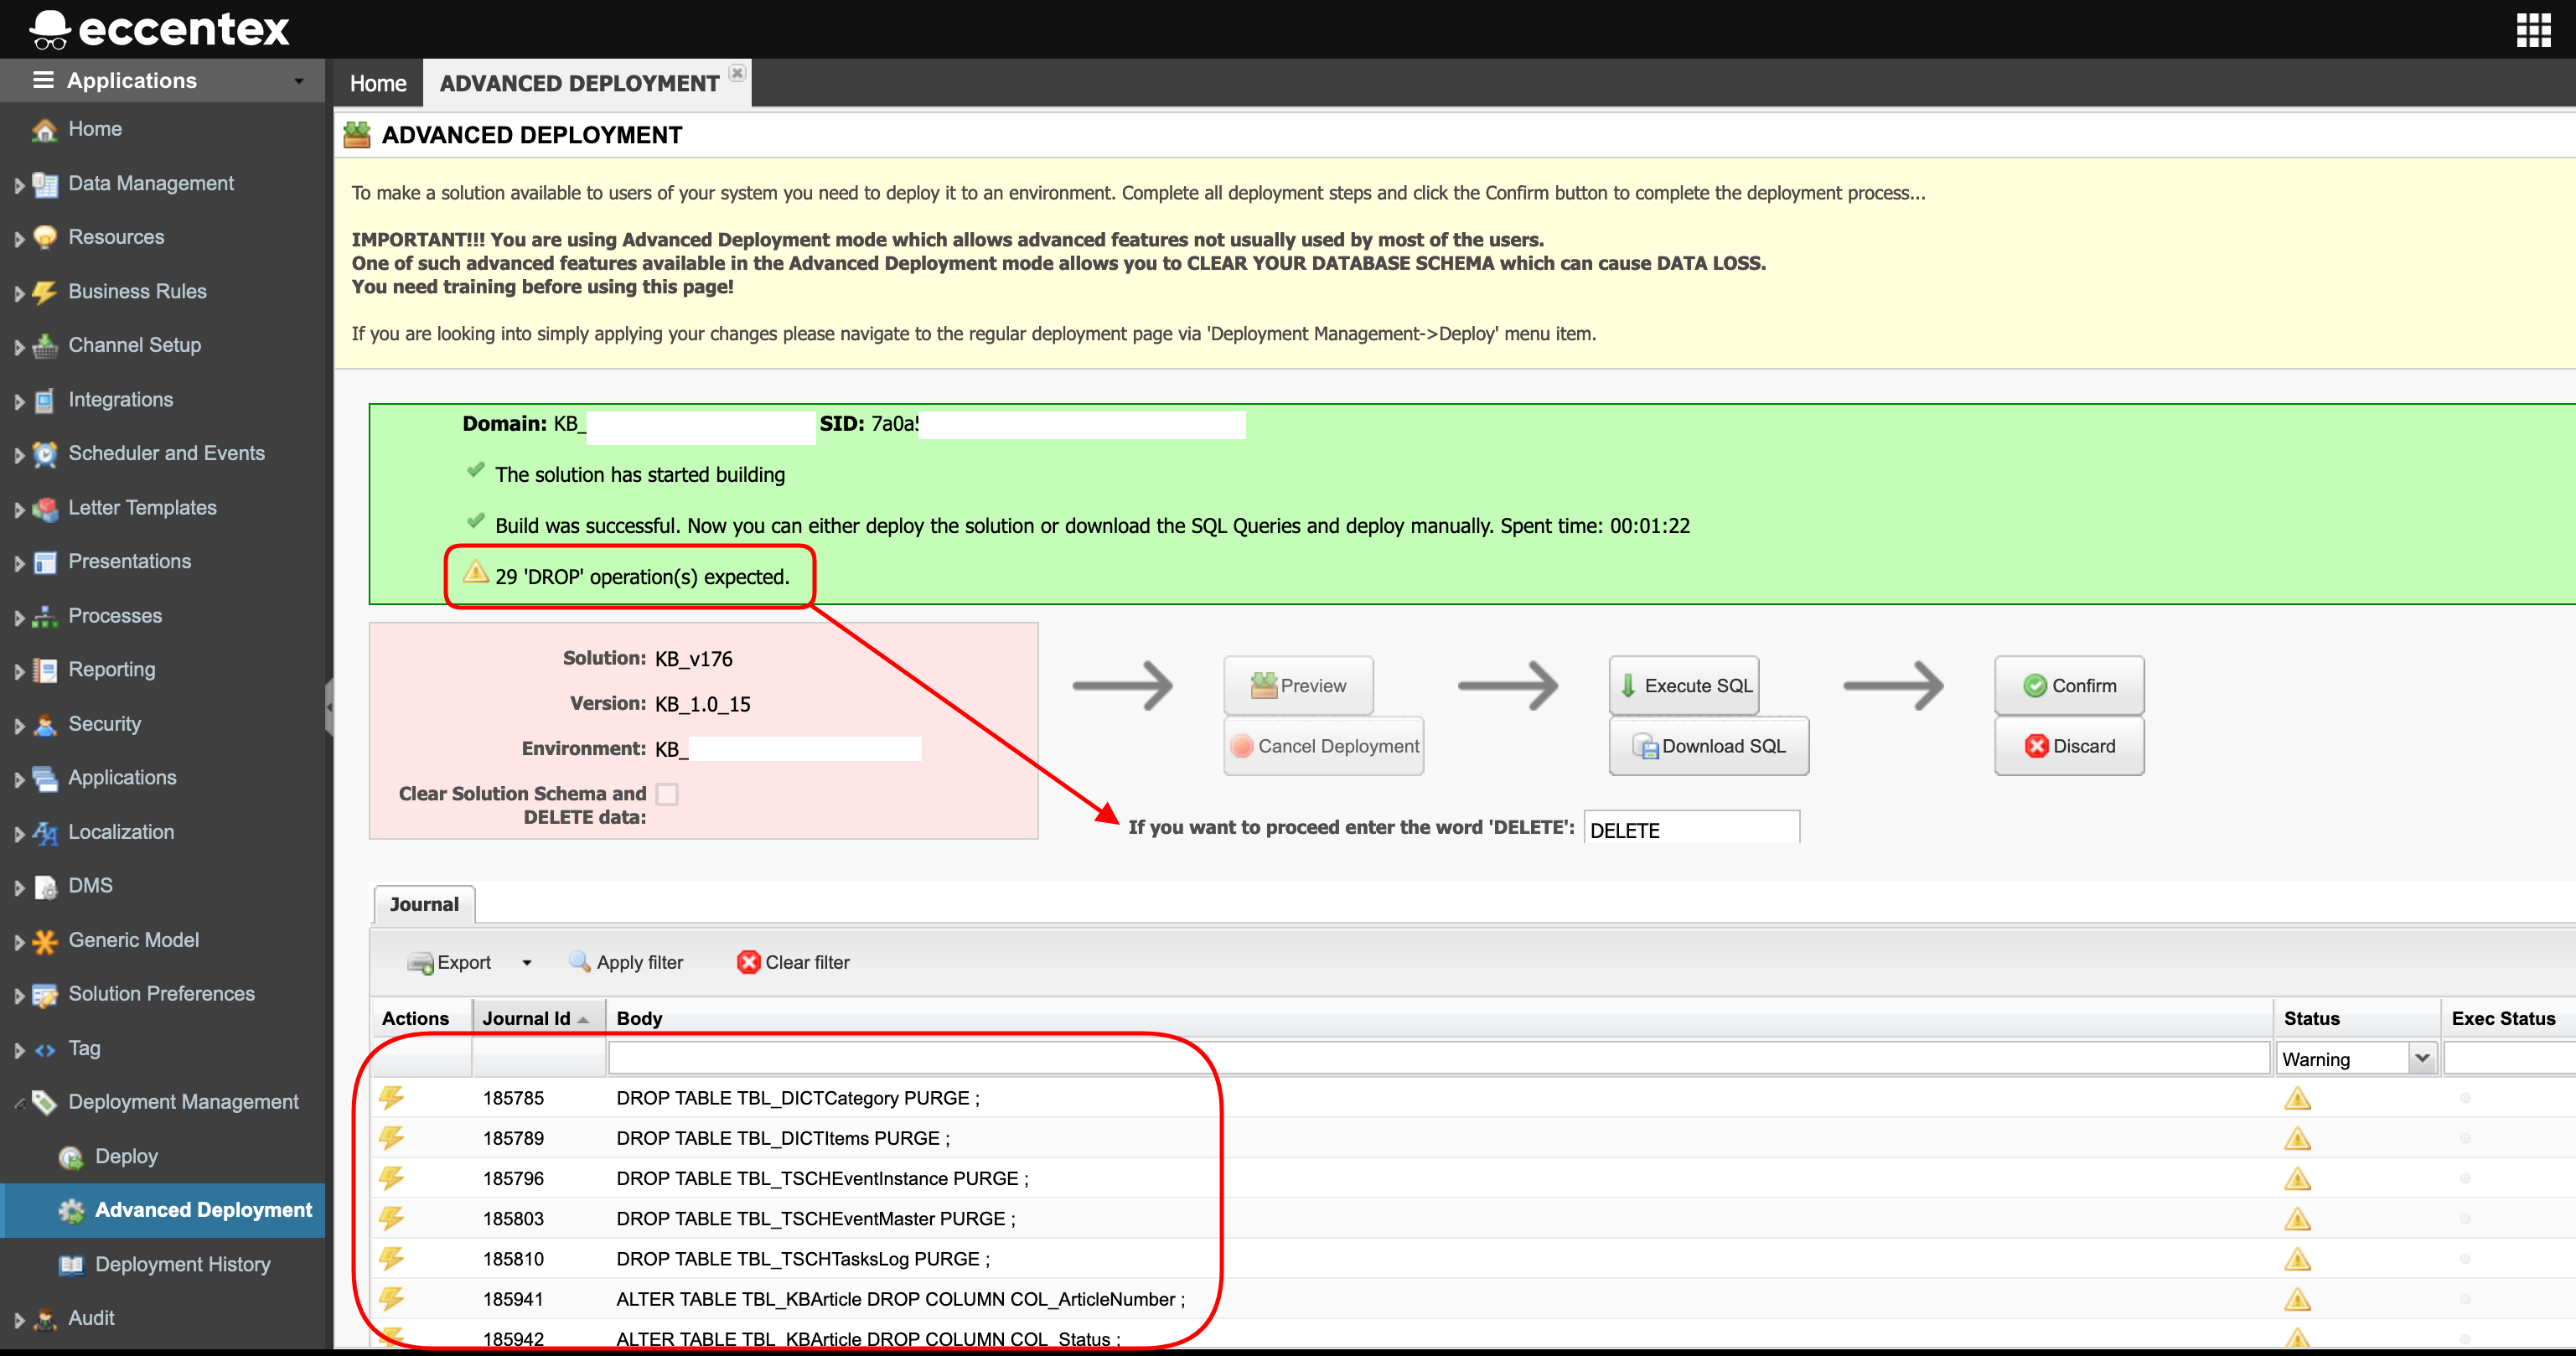Expand the Security tree node
Image resolution: width=2576 pixels, height=1356 pixels.
click(x=18, y=725)
